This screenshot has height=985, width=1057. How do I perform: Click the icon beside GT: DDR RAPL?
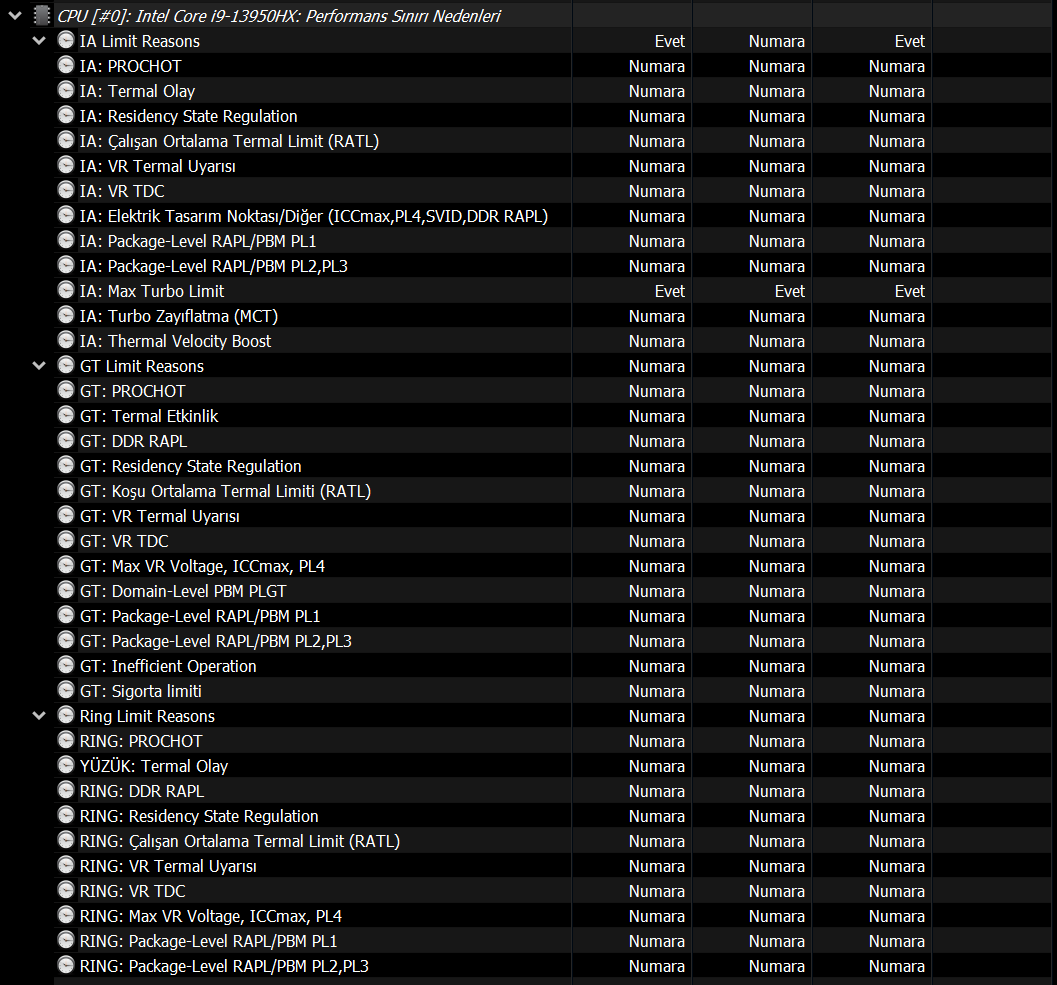click(65, 440)
